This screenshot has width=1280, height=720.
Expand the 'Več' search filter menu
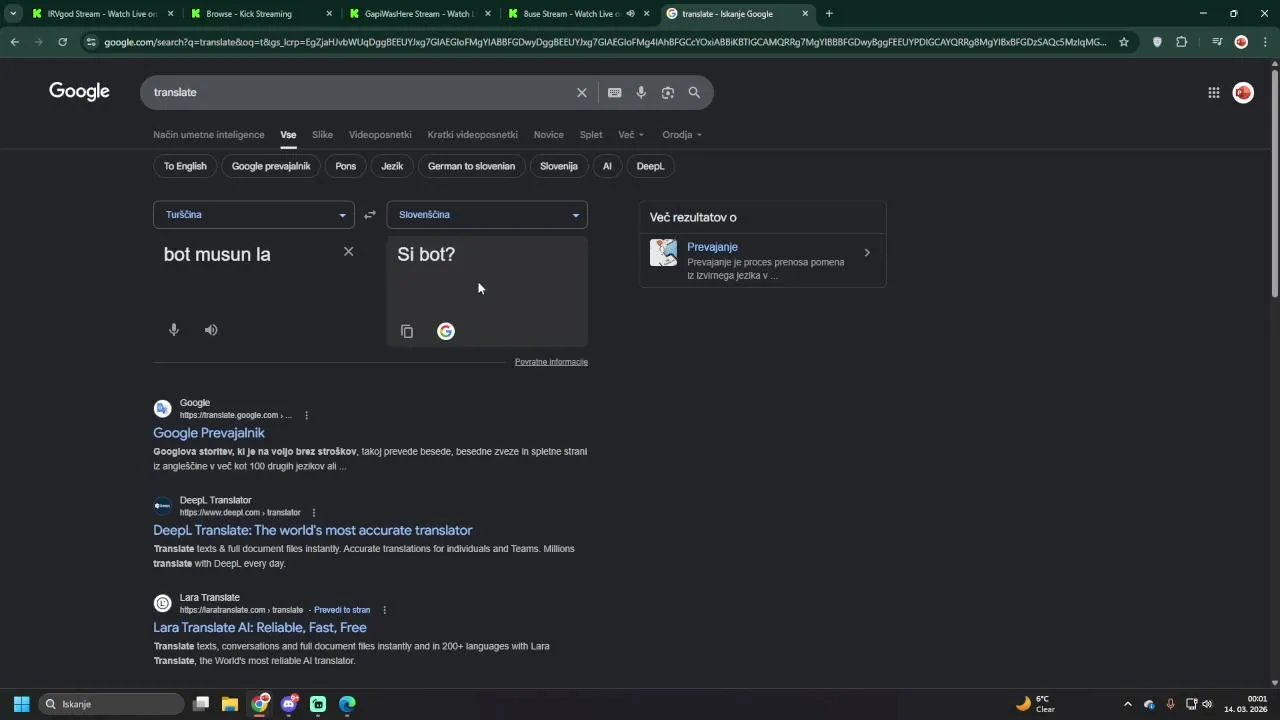pyautogui.click(x=631, y=135)
